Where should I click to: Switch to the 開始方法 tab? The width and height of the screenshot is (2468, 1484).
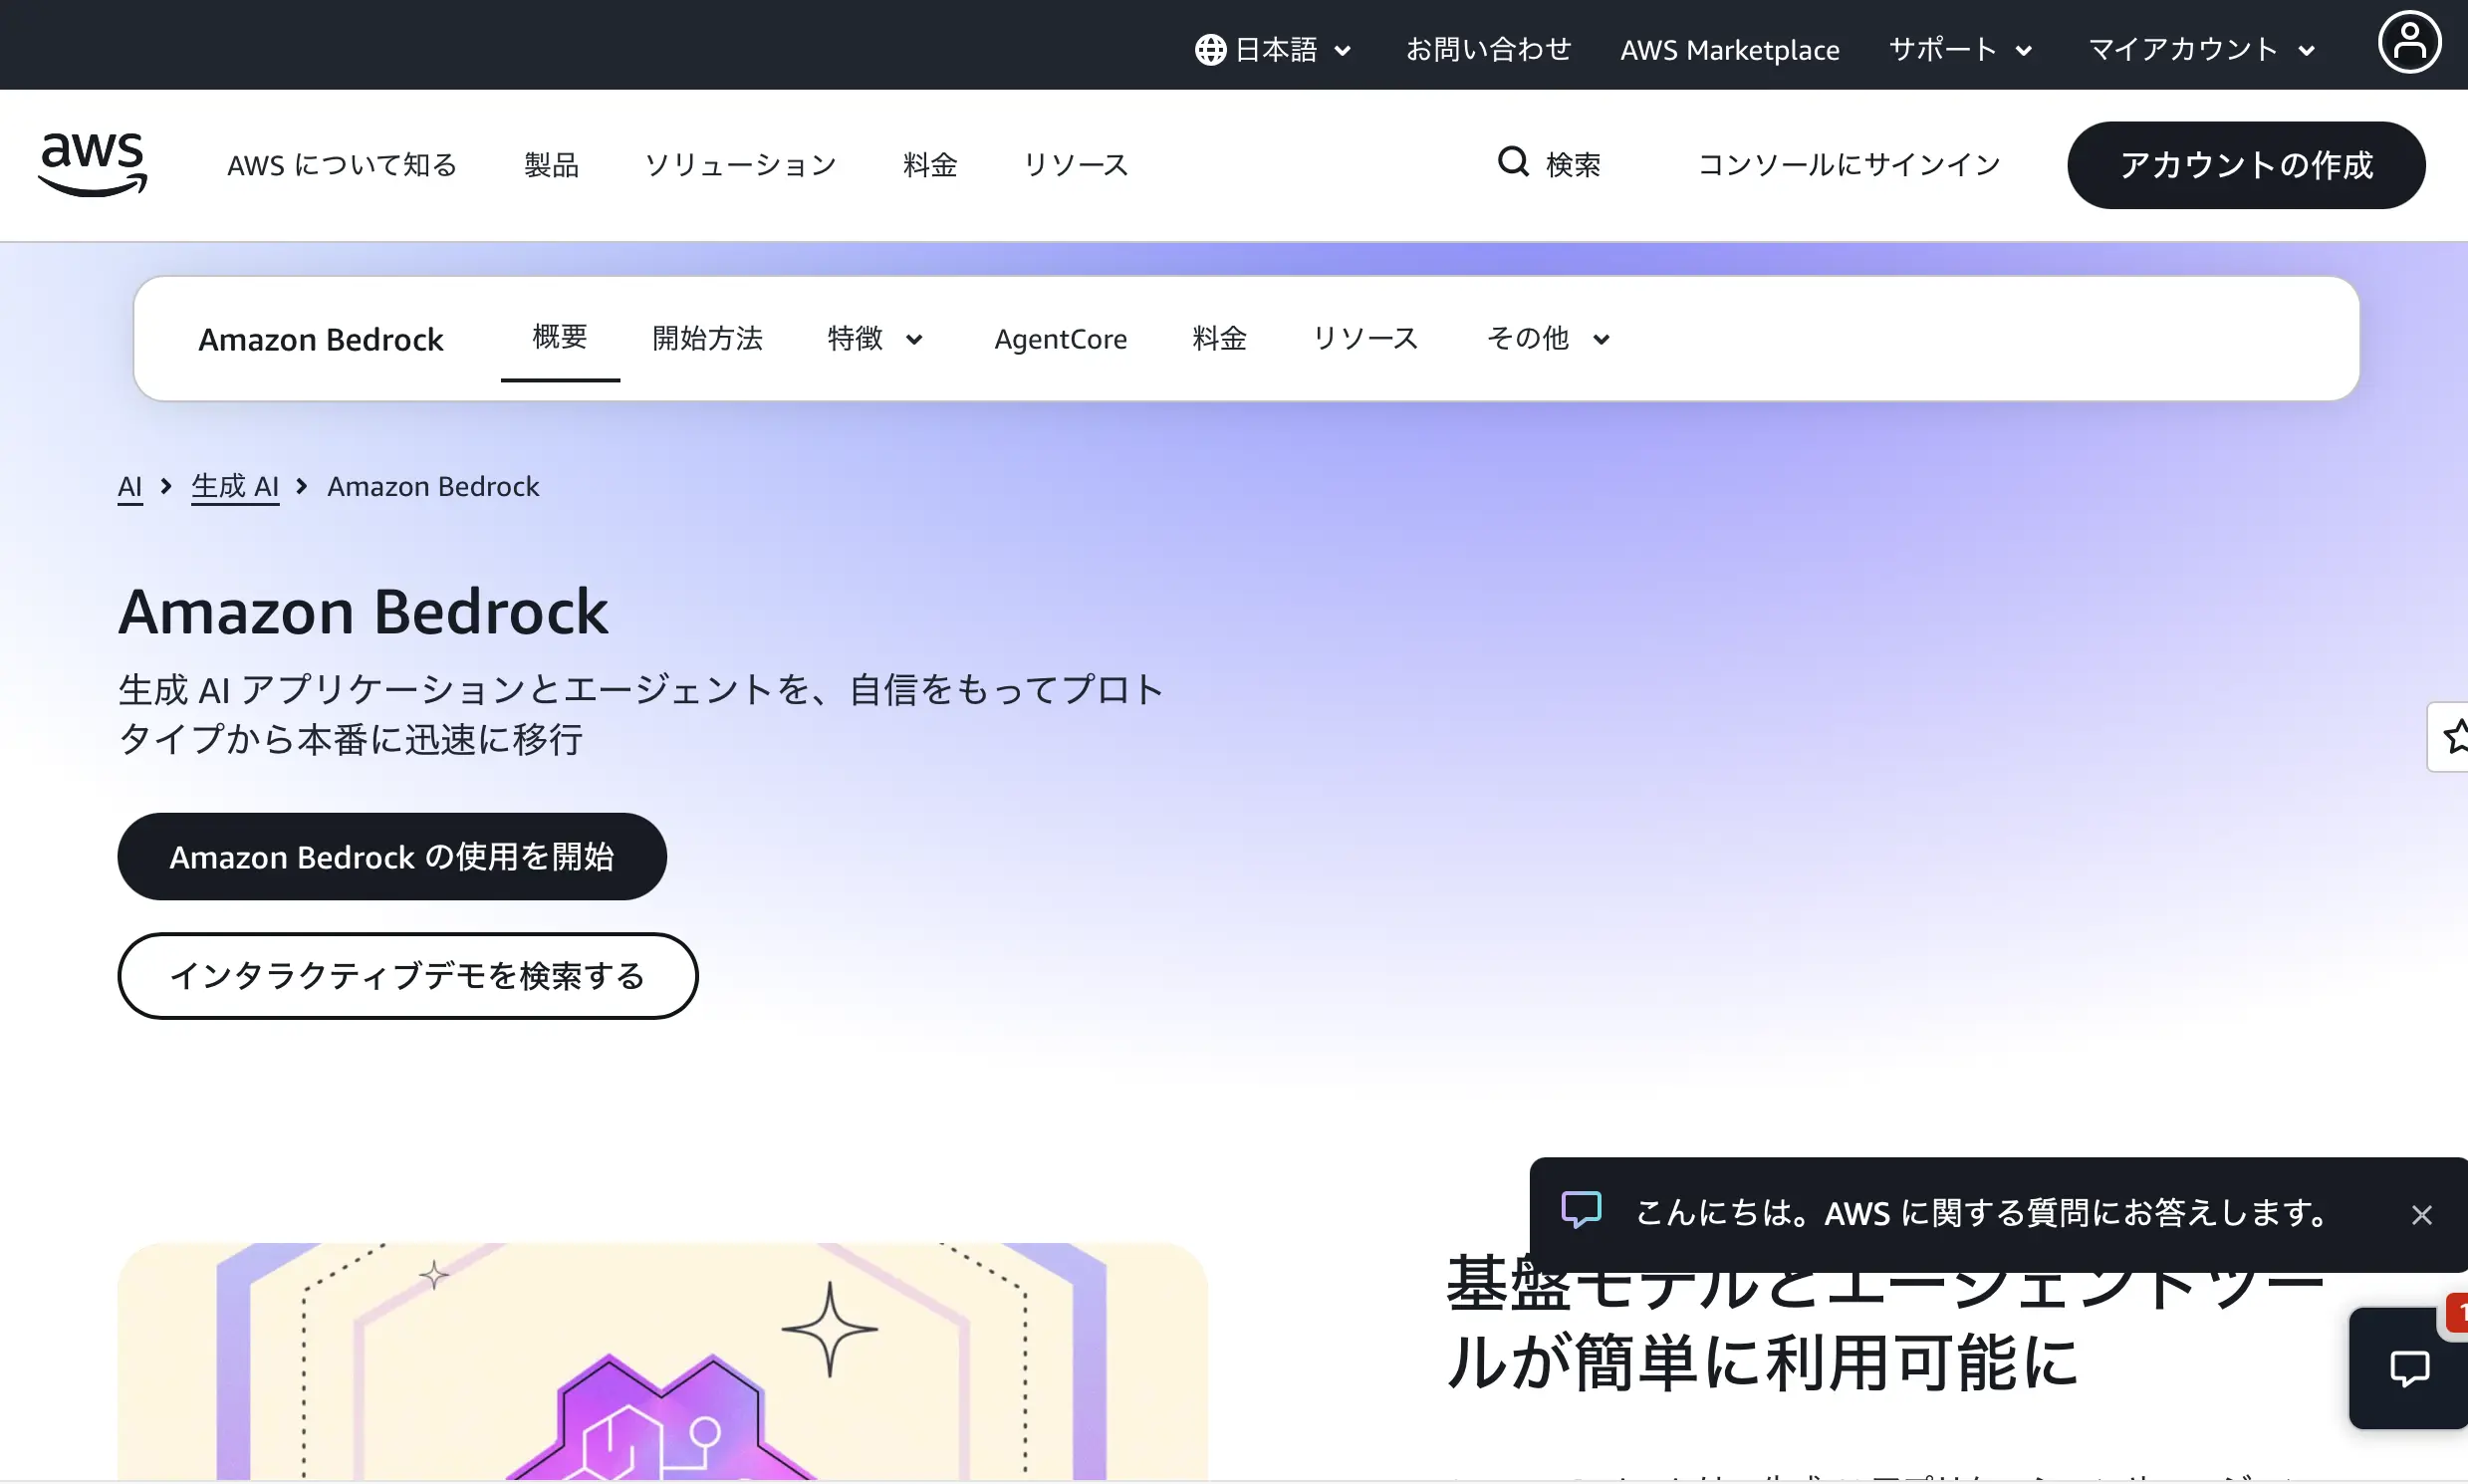pos(707,339)
